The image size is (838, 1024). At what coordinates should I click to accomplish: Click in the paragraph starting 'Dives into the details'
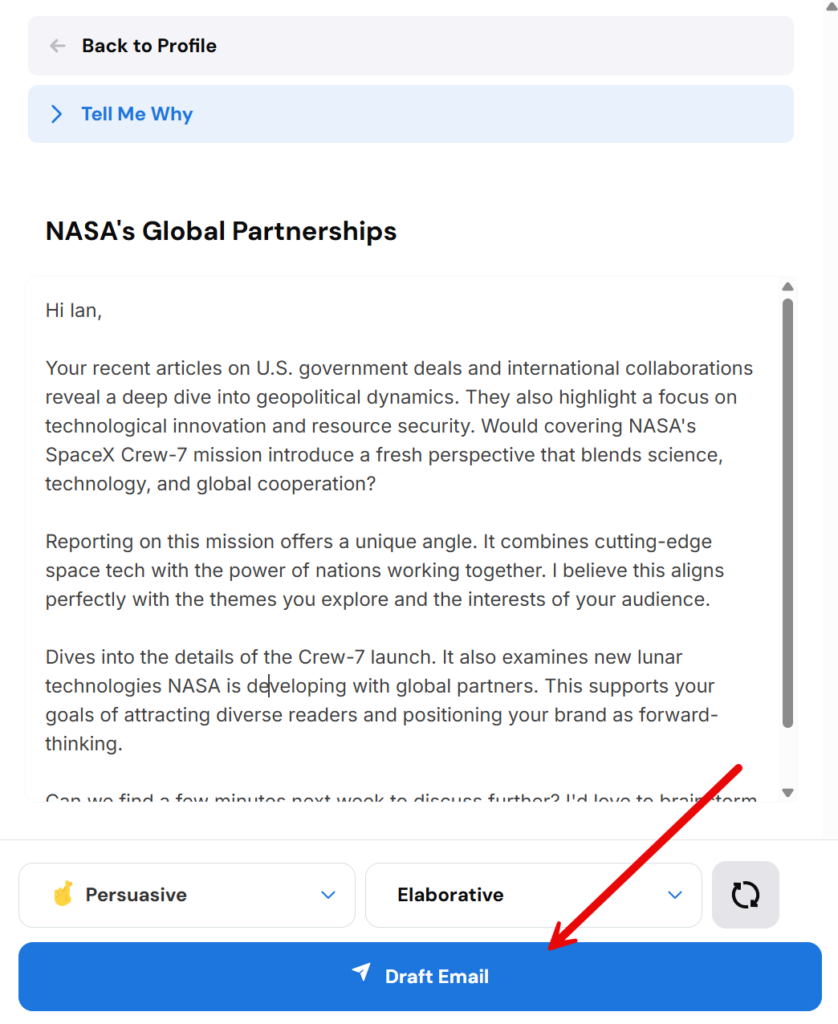381,700
